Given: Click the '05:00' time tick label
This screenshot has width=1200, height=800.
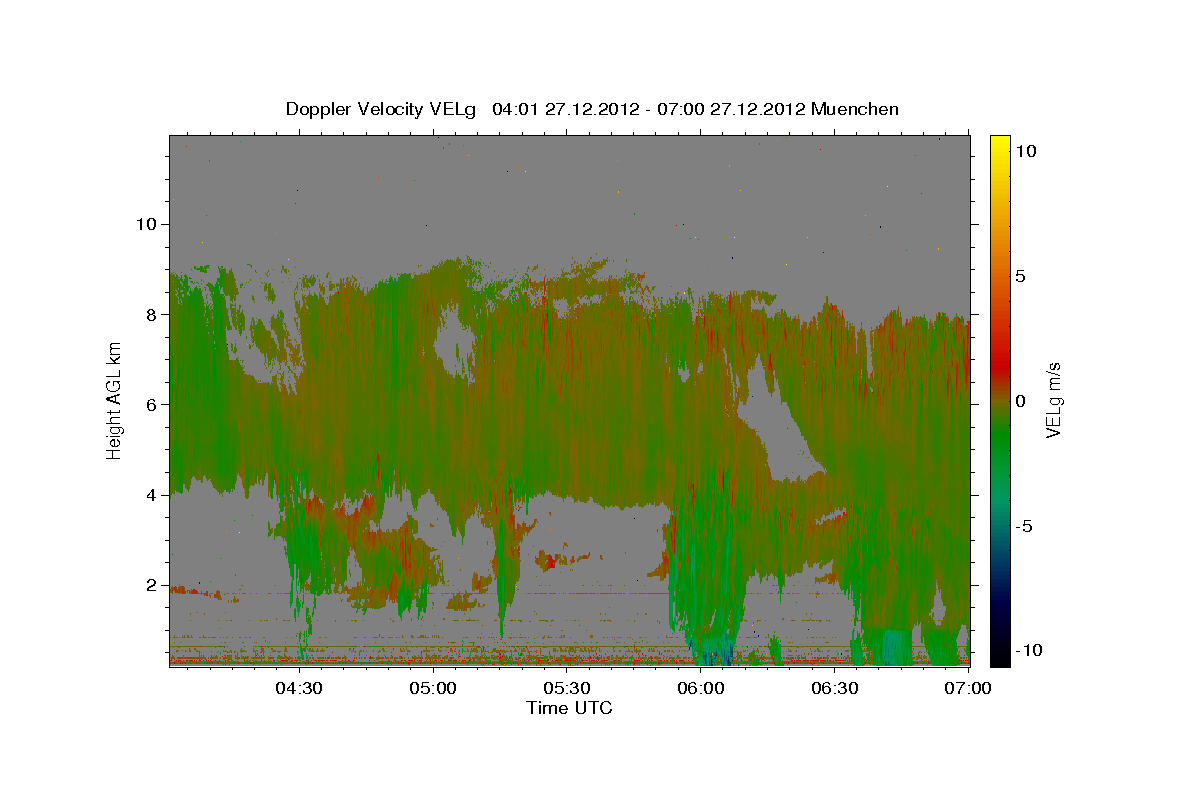Looking at the screenshot, I should 433,688.
